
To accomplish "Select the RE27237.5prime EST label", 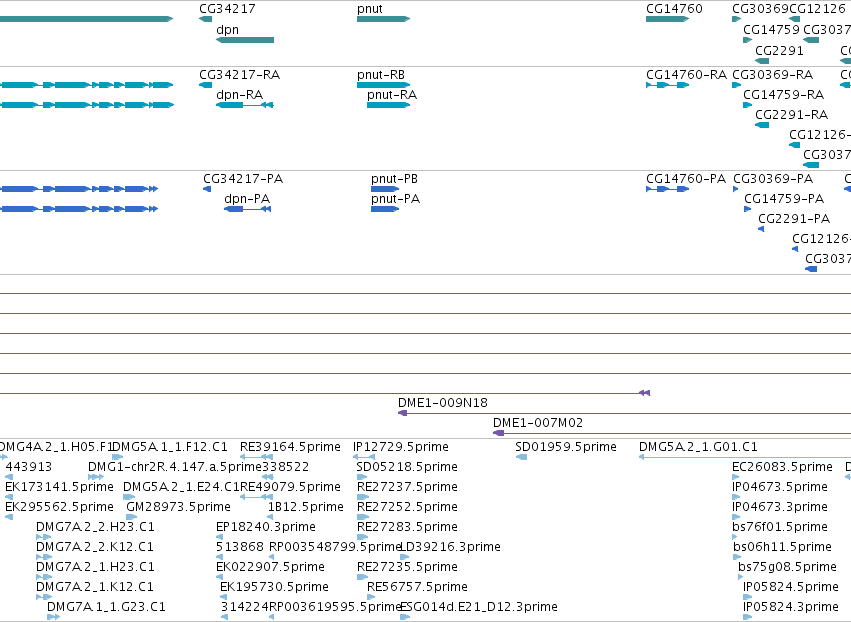I will [x=407, y=487].
